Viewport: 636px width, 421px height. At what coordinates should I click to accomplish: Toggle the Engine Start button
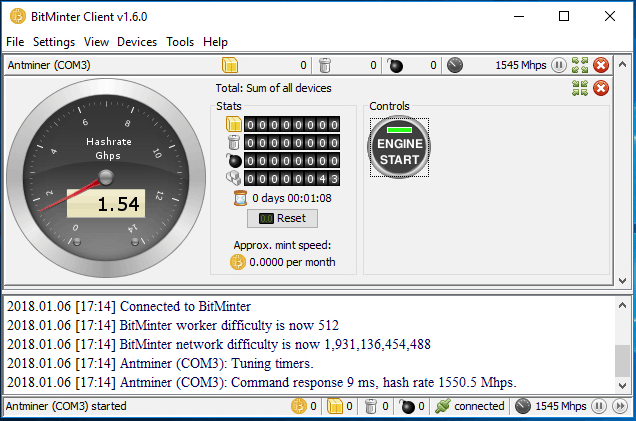[399, 148]
